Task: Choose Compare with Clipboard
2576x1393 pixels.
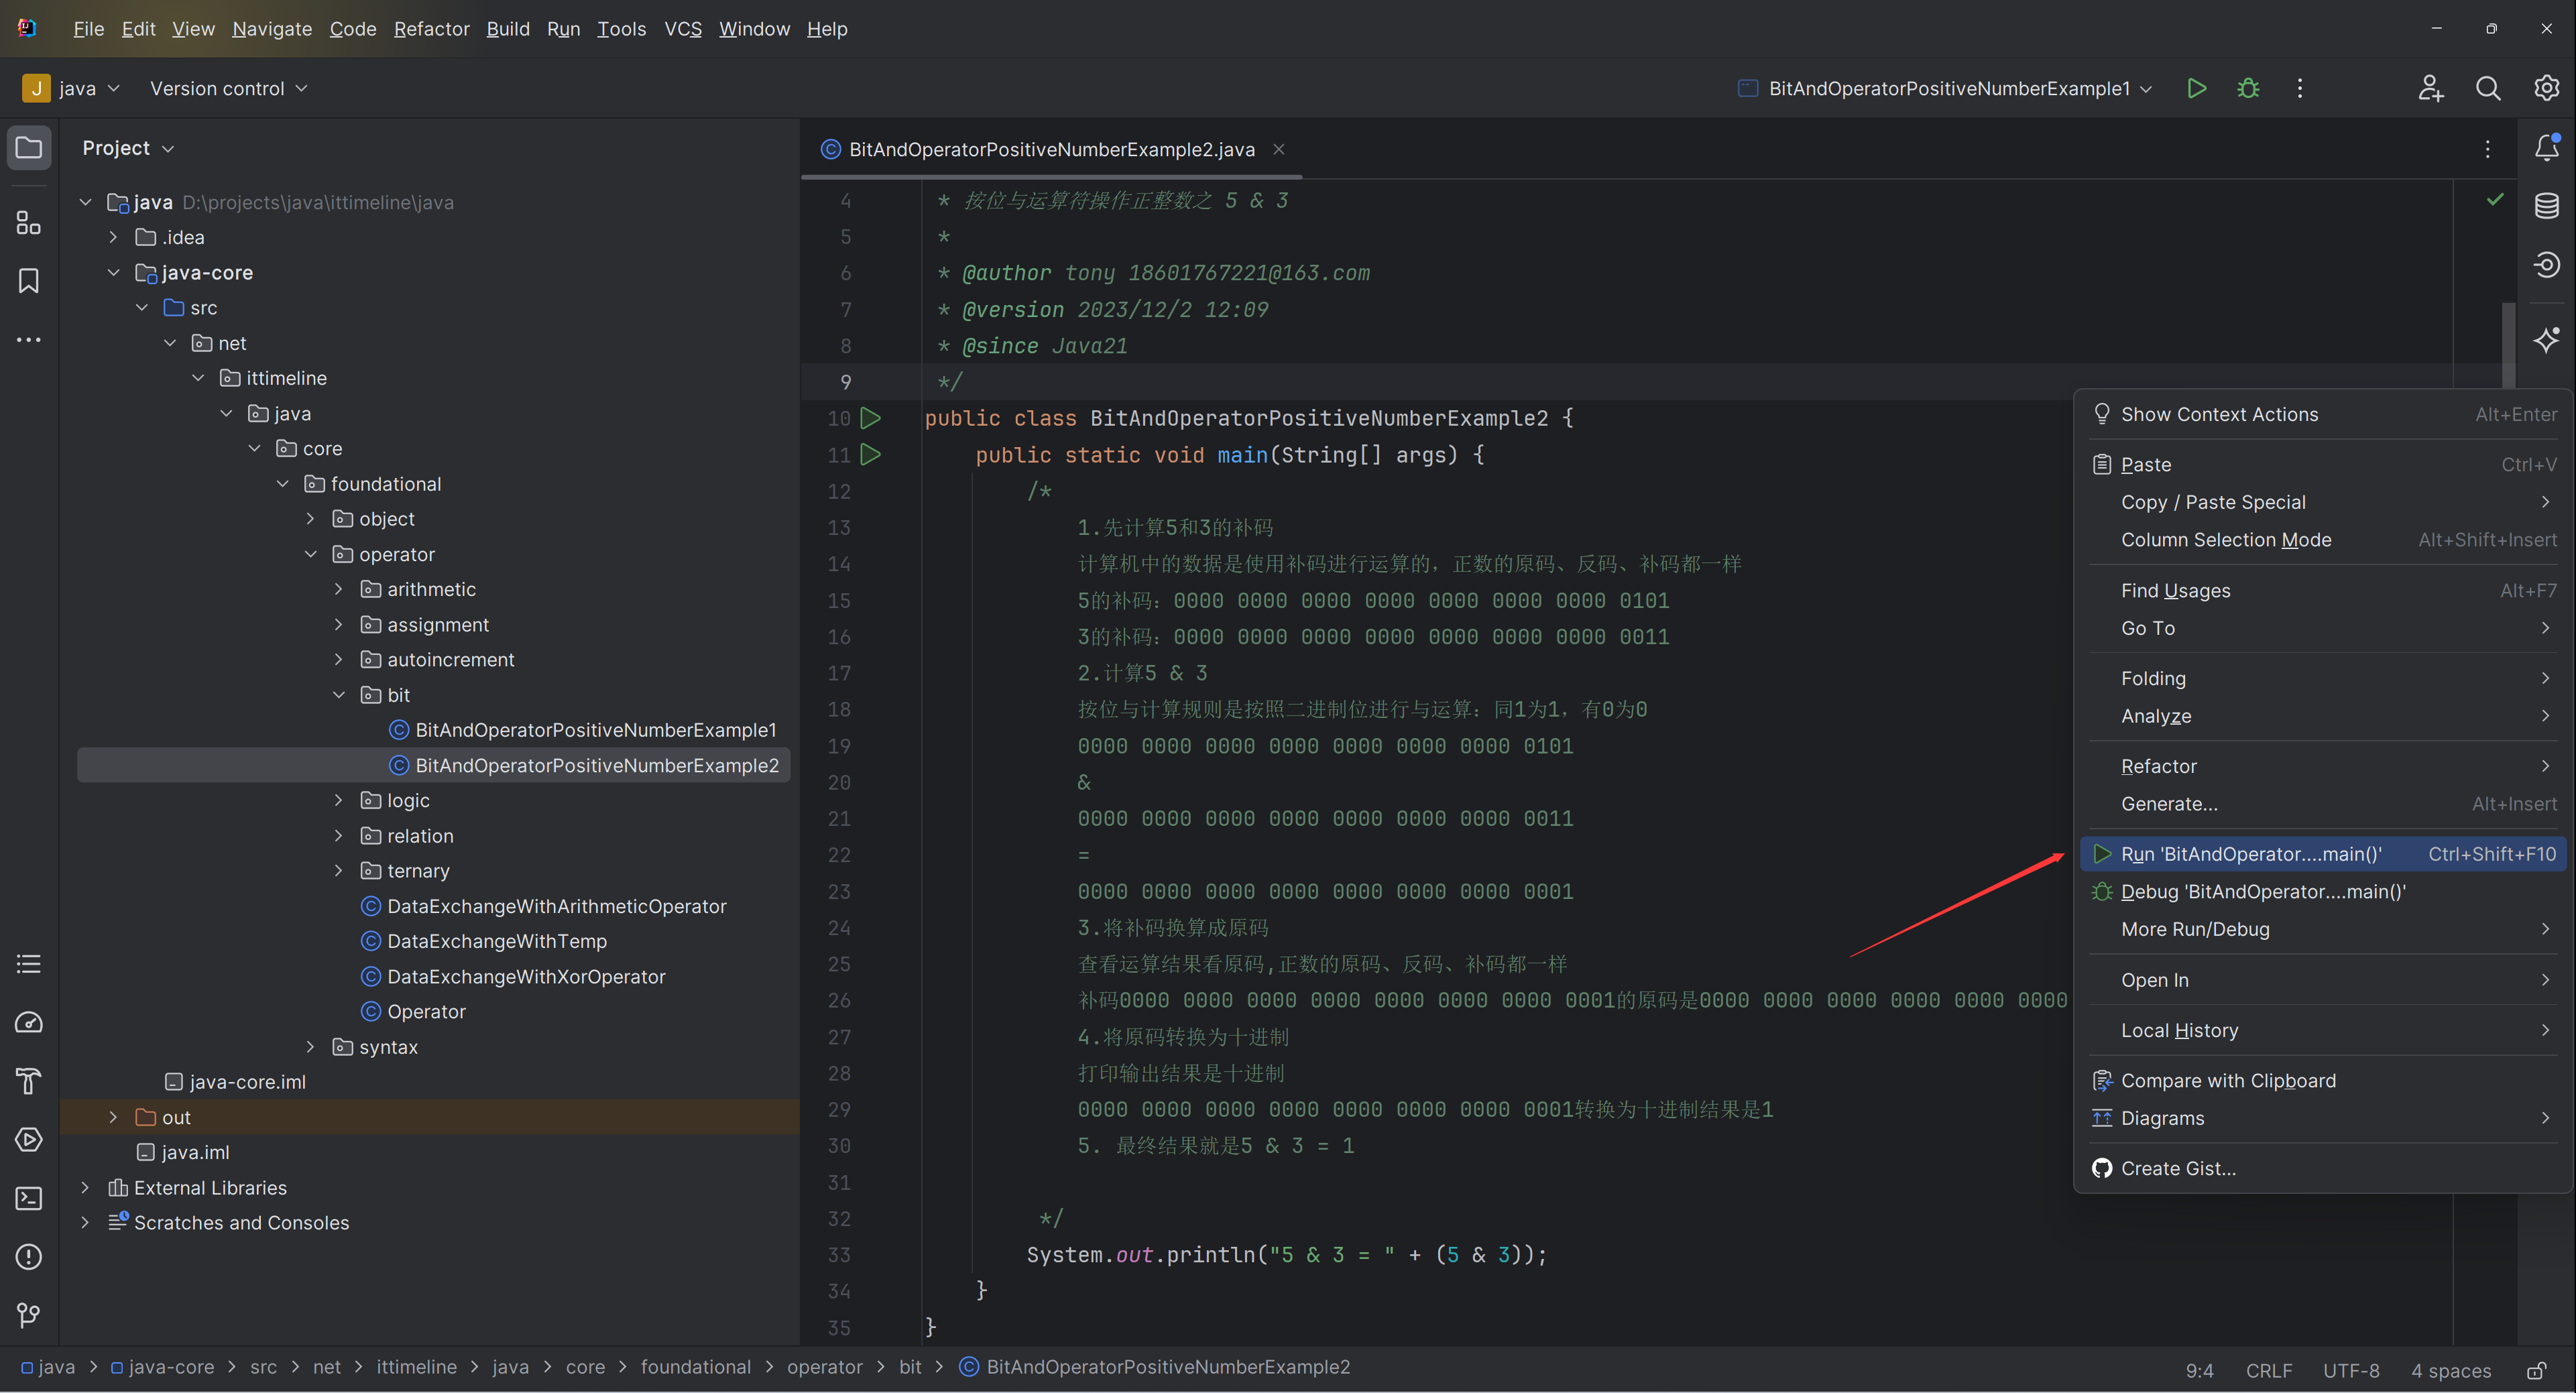Action: point(2324,1080)
